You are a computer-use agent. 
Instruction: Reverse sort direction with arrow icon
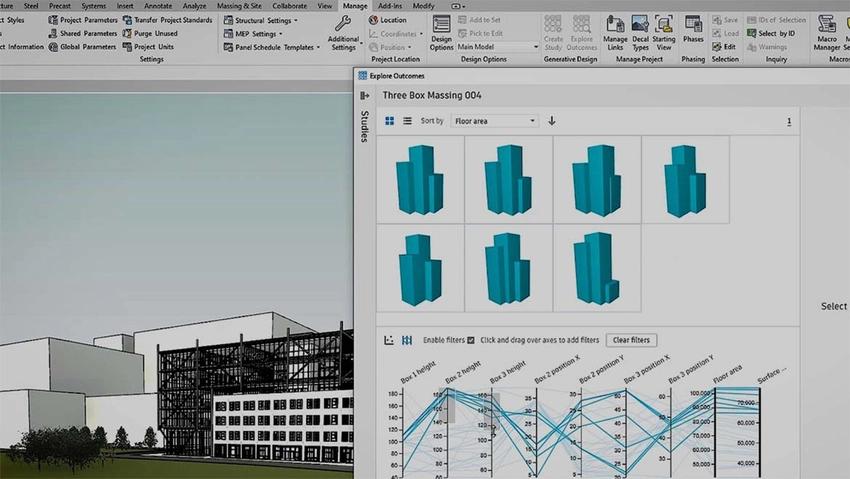click(552, 121)
